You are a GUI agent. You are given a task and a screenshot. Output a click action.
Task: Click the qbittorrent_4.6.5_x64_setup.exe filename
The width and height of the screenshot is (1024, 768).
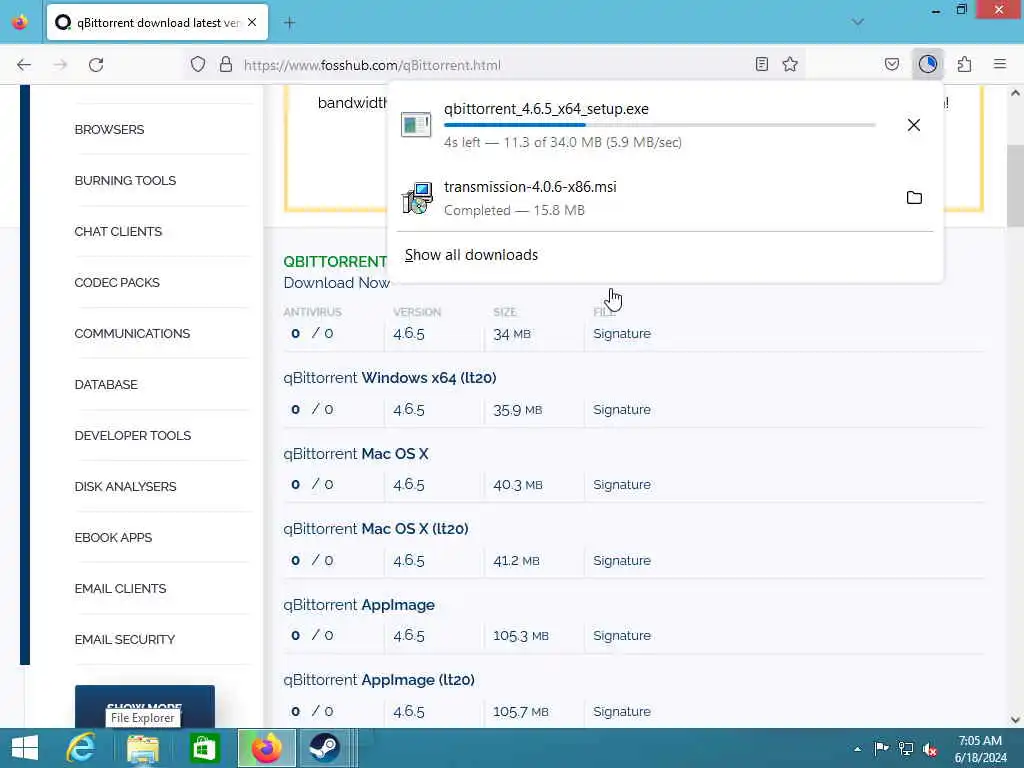pos(546,109)
